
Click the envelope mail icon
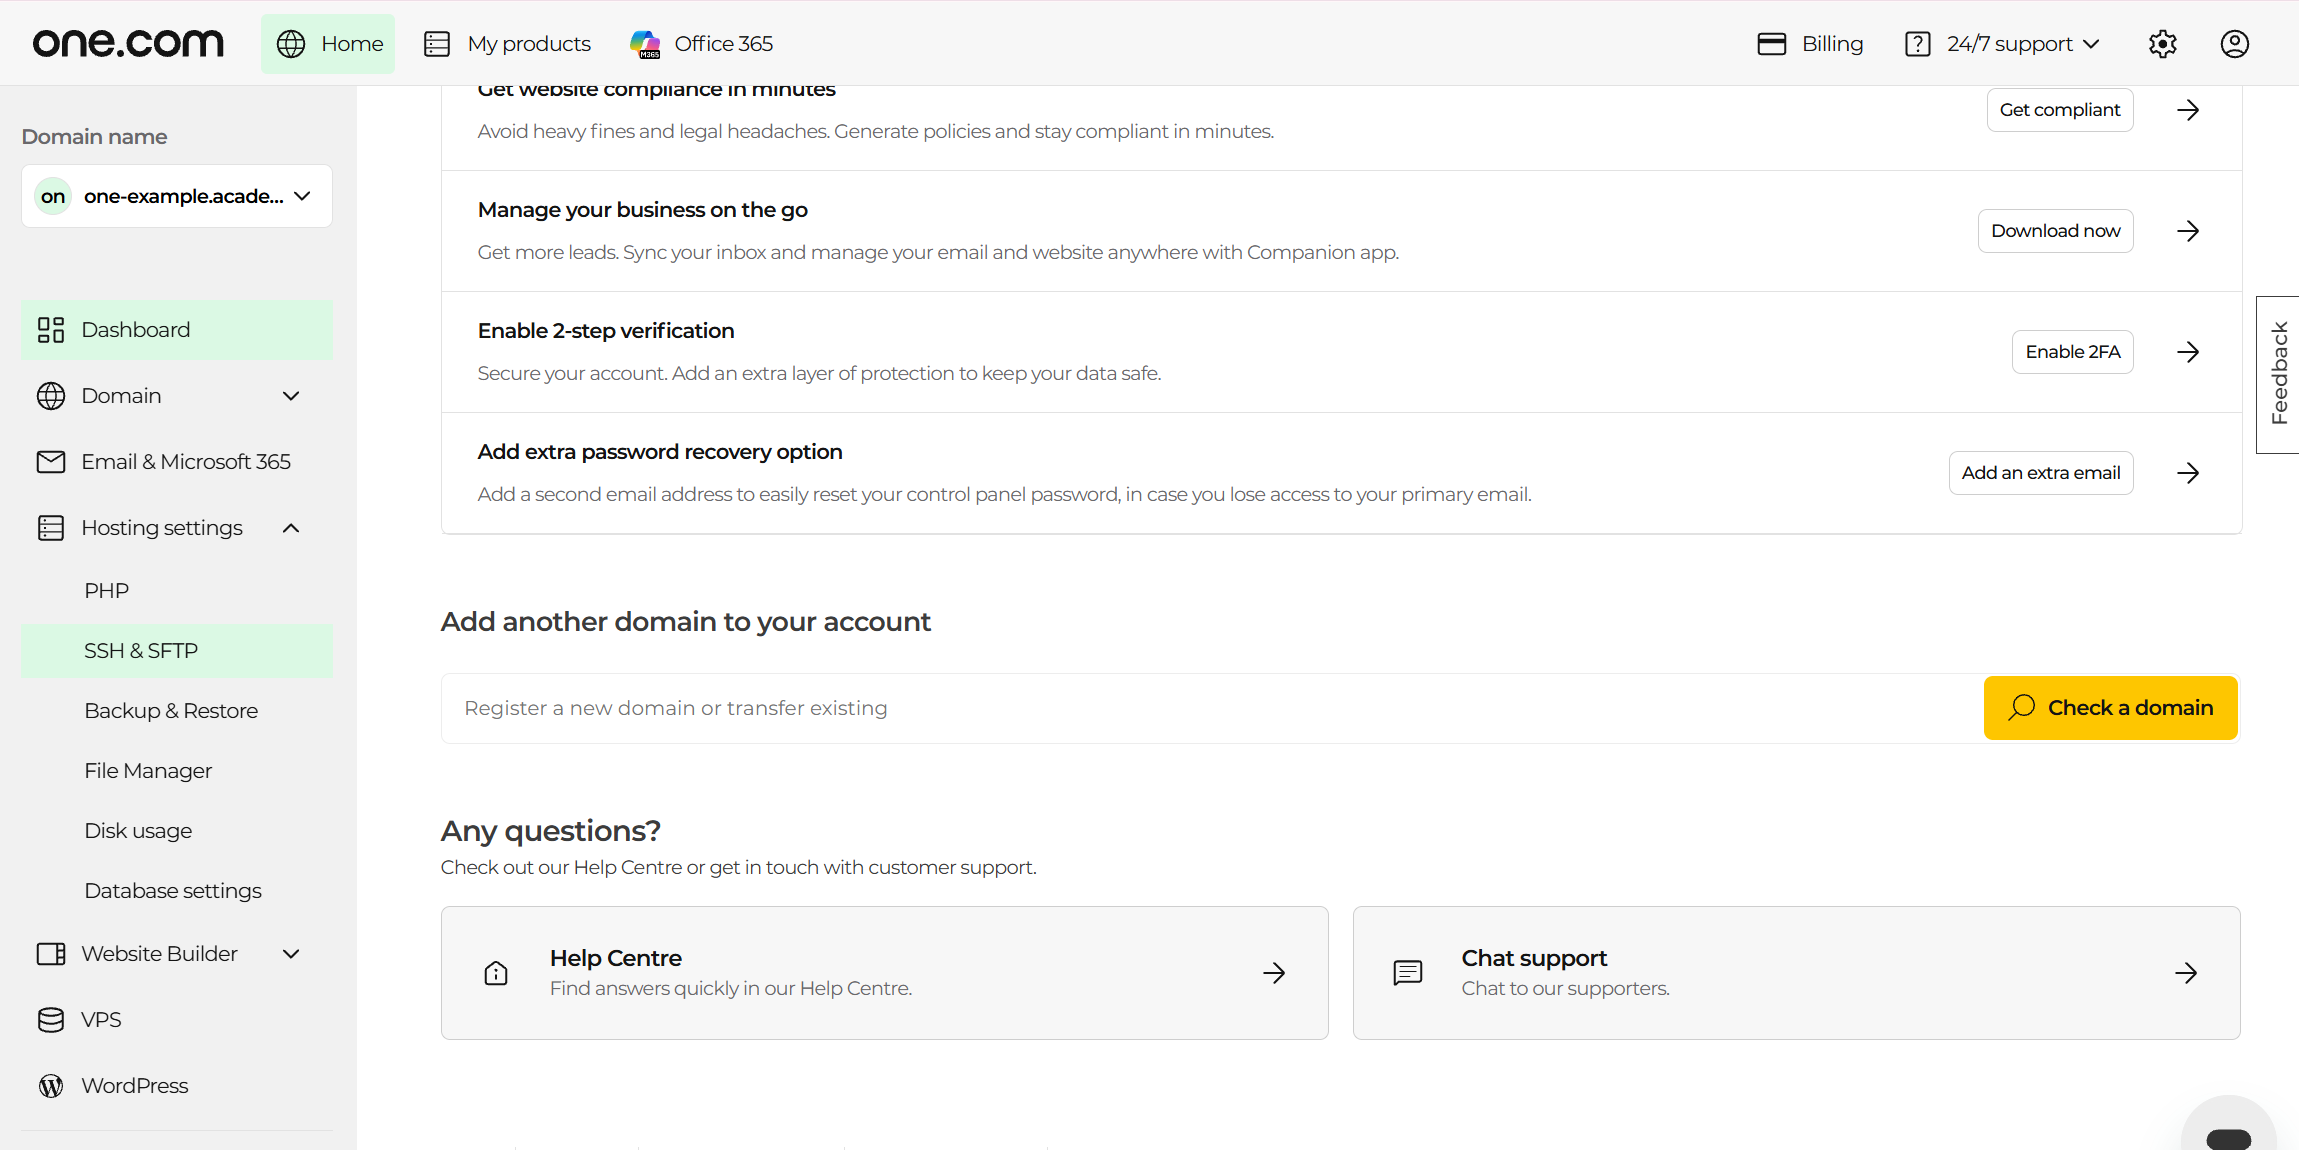51,462
